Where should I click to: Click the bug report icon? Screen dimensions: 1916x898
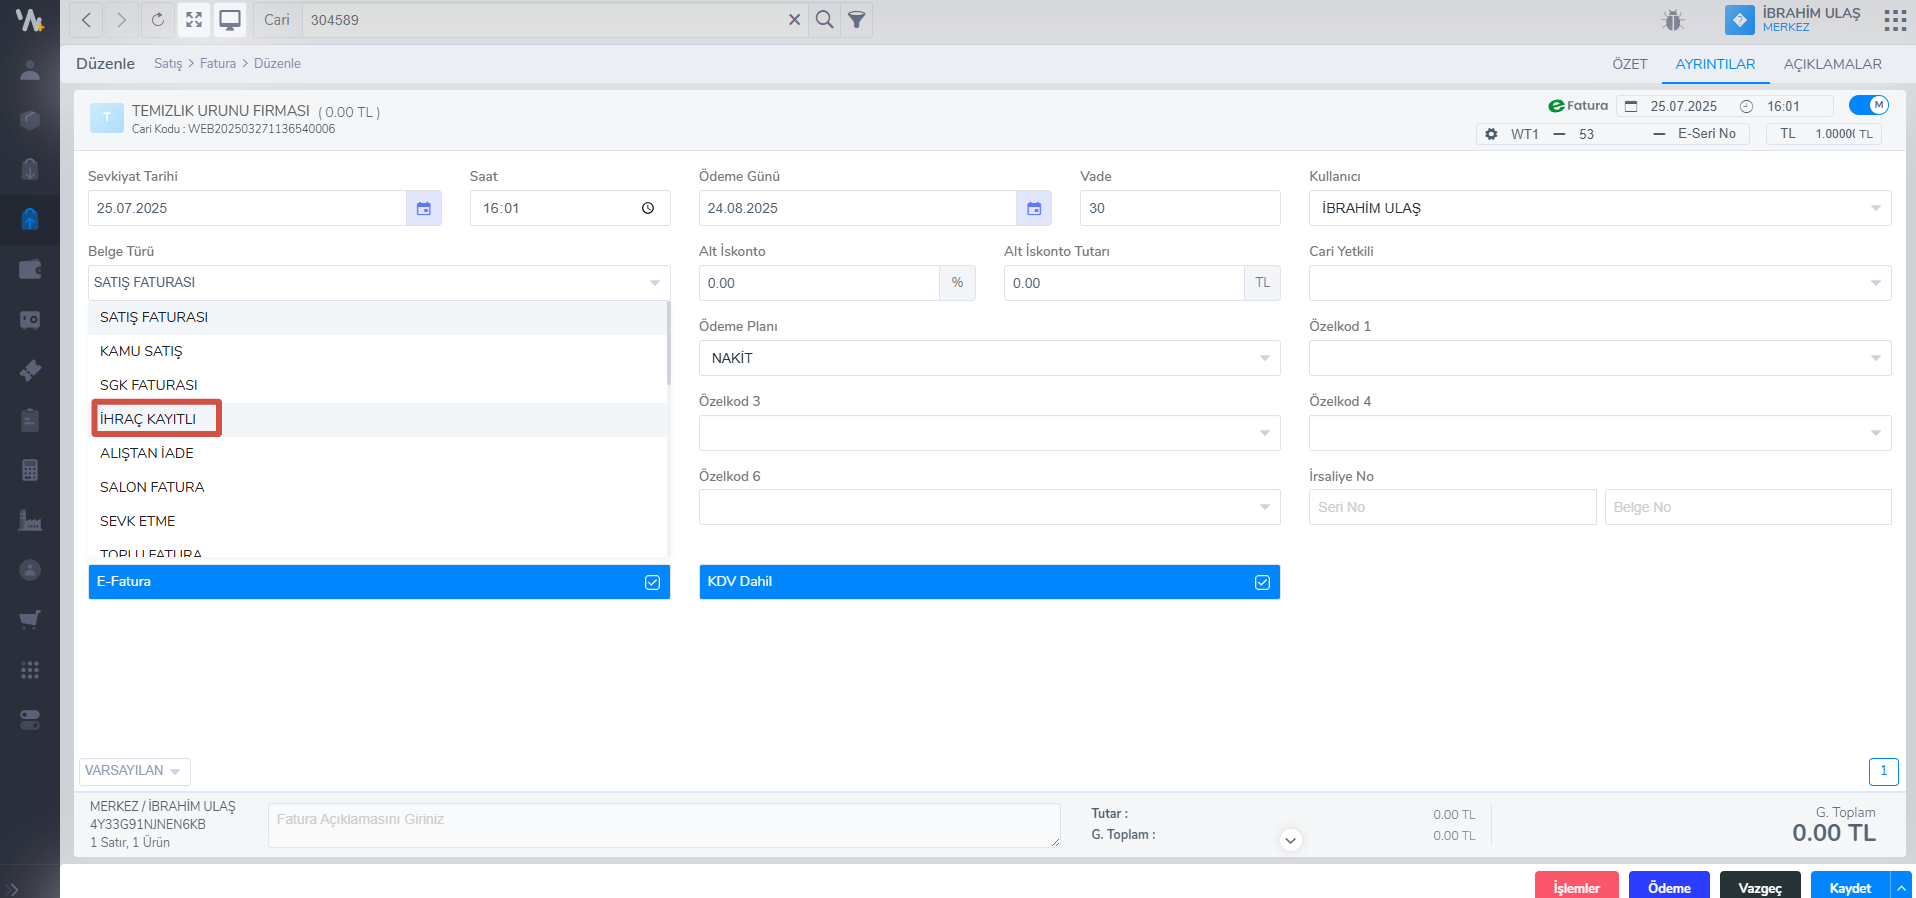tap(1673, 20)
